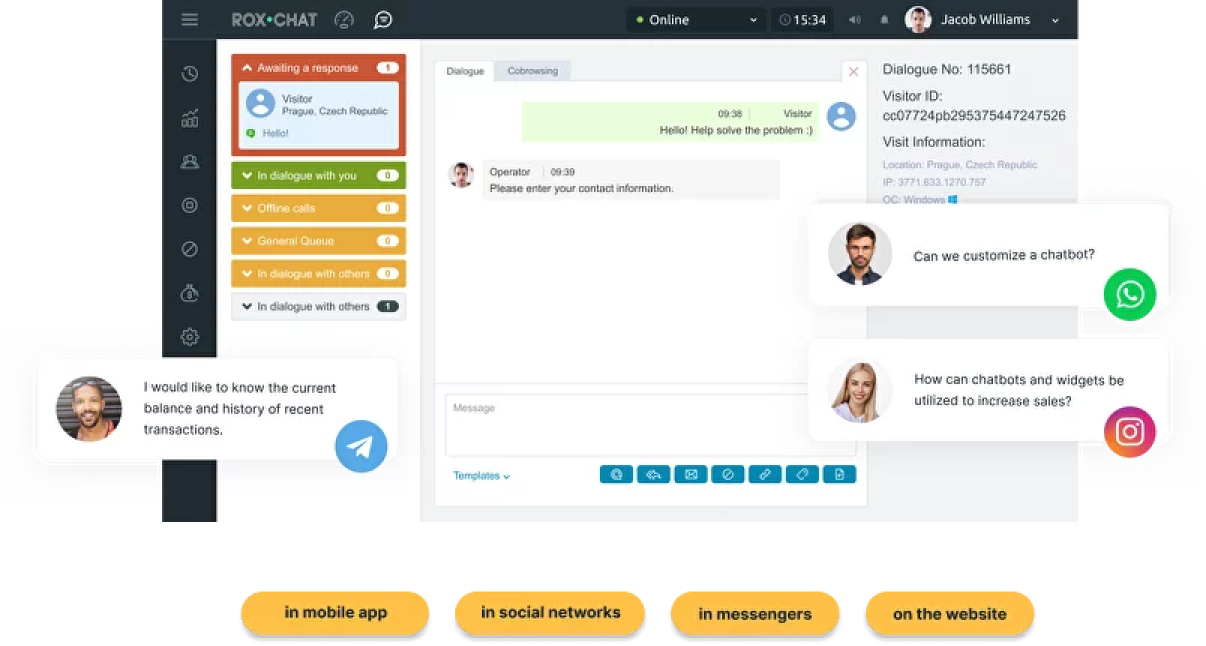
Task: Click the 'in messengers' yellow button
Action: [x=755, y=614]
